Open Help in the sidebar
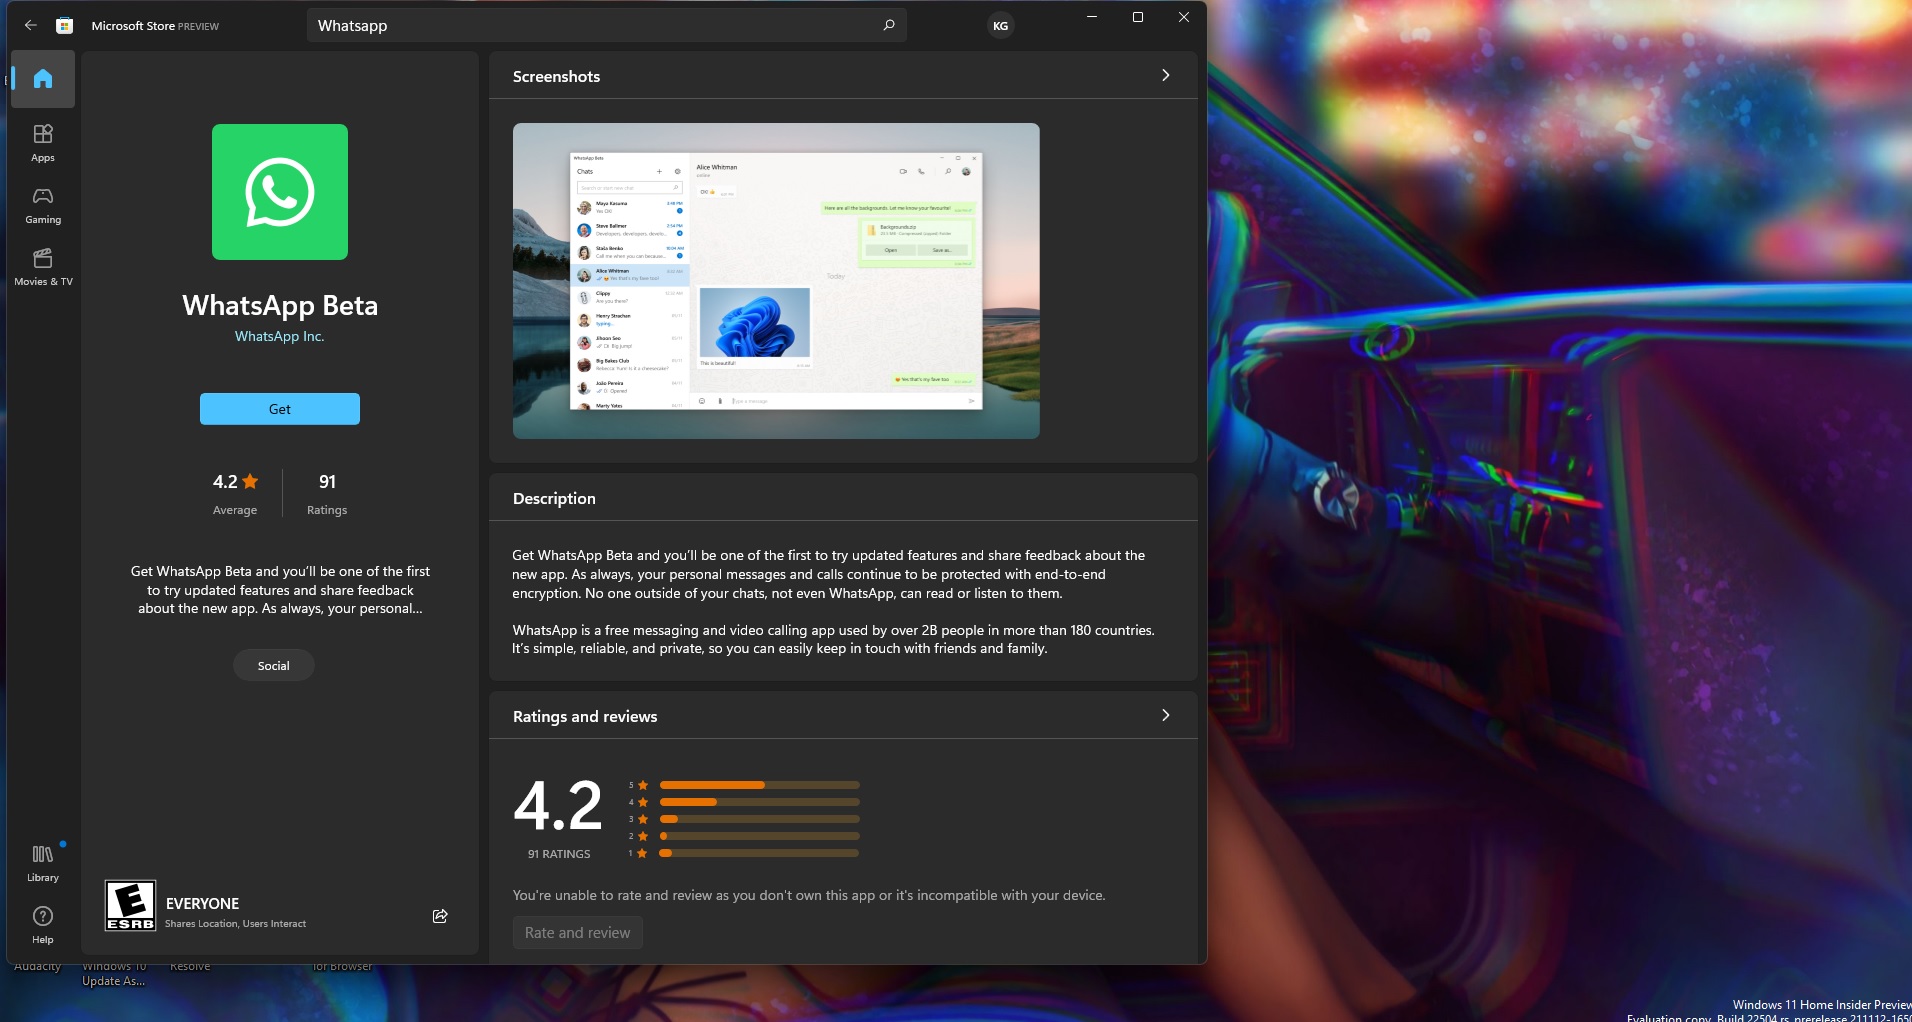 43,925
